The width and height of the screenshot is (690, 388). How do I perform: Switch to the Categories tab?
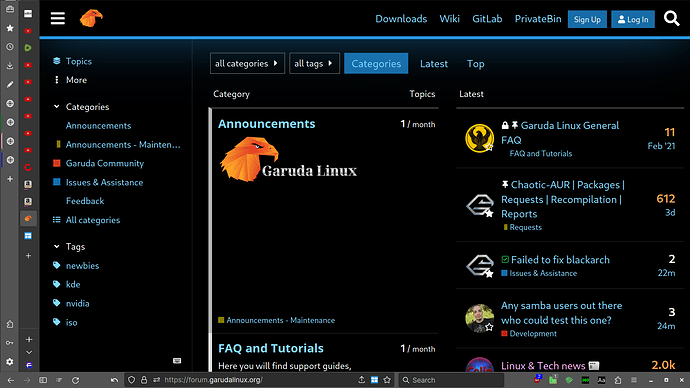coord(376,63)
